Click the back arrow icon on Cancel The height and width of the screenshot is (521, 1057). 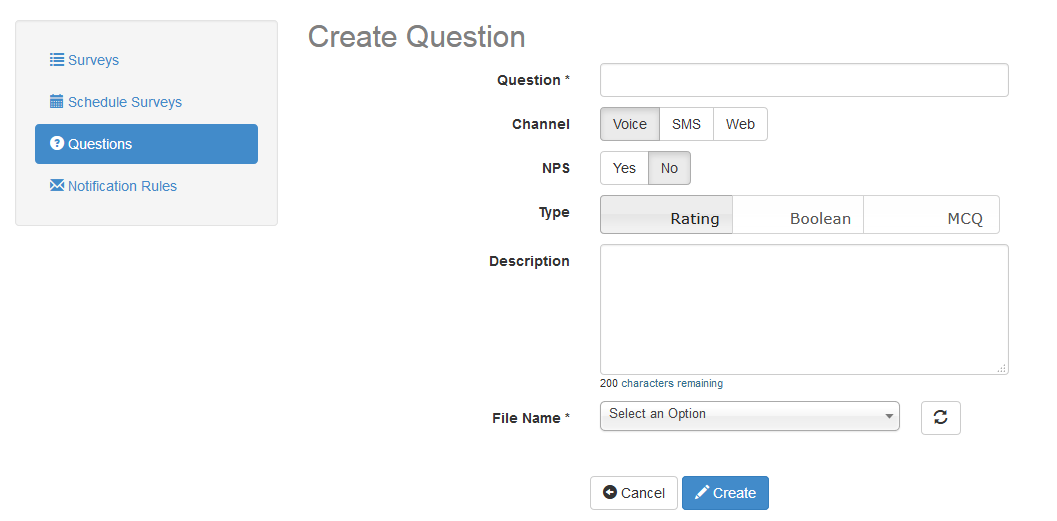pyautogui.click(x=610, y=493)
